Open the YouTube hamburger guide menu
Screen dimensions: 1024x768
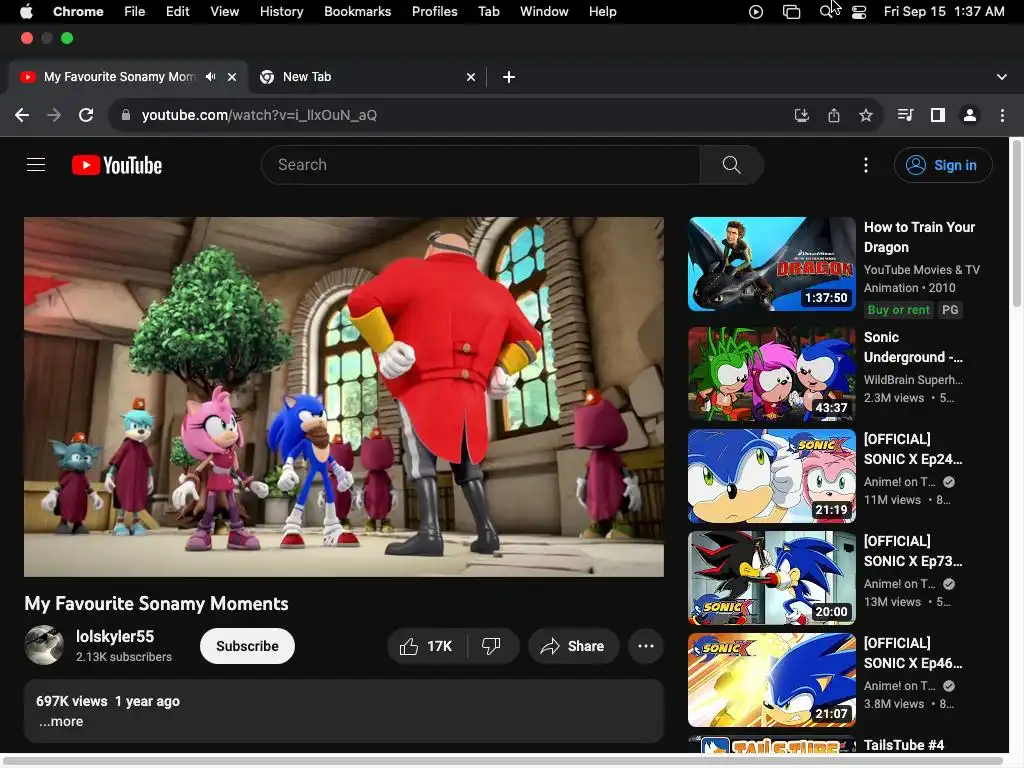pos(36,165)
